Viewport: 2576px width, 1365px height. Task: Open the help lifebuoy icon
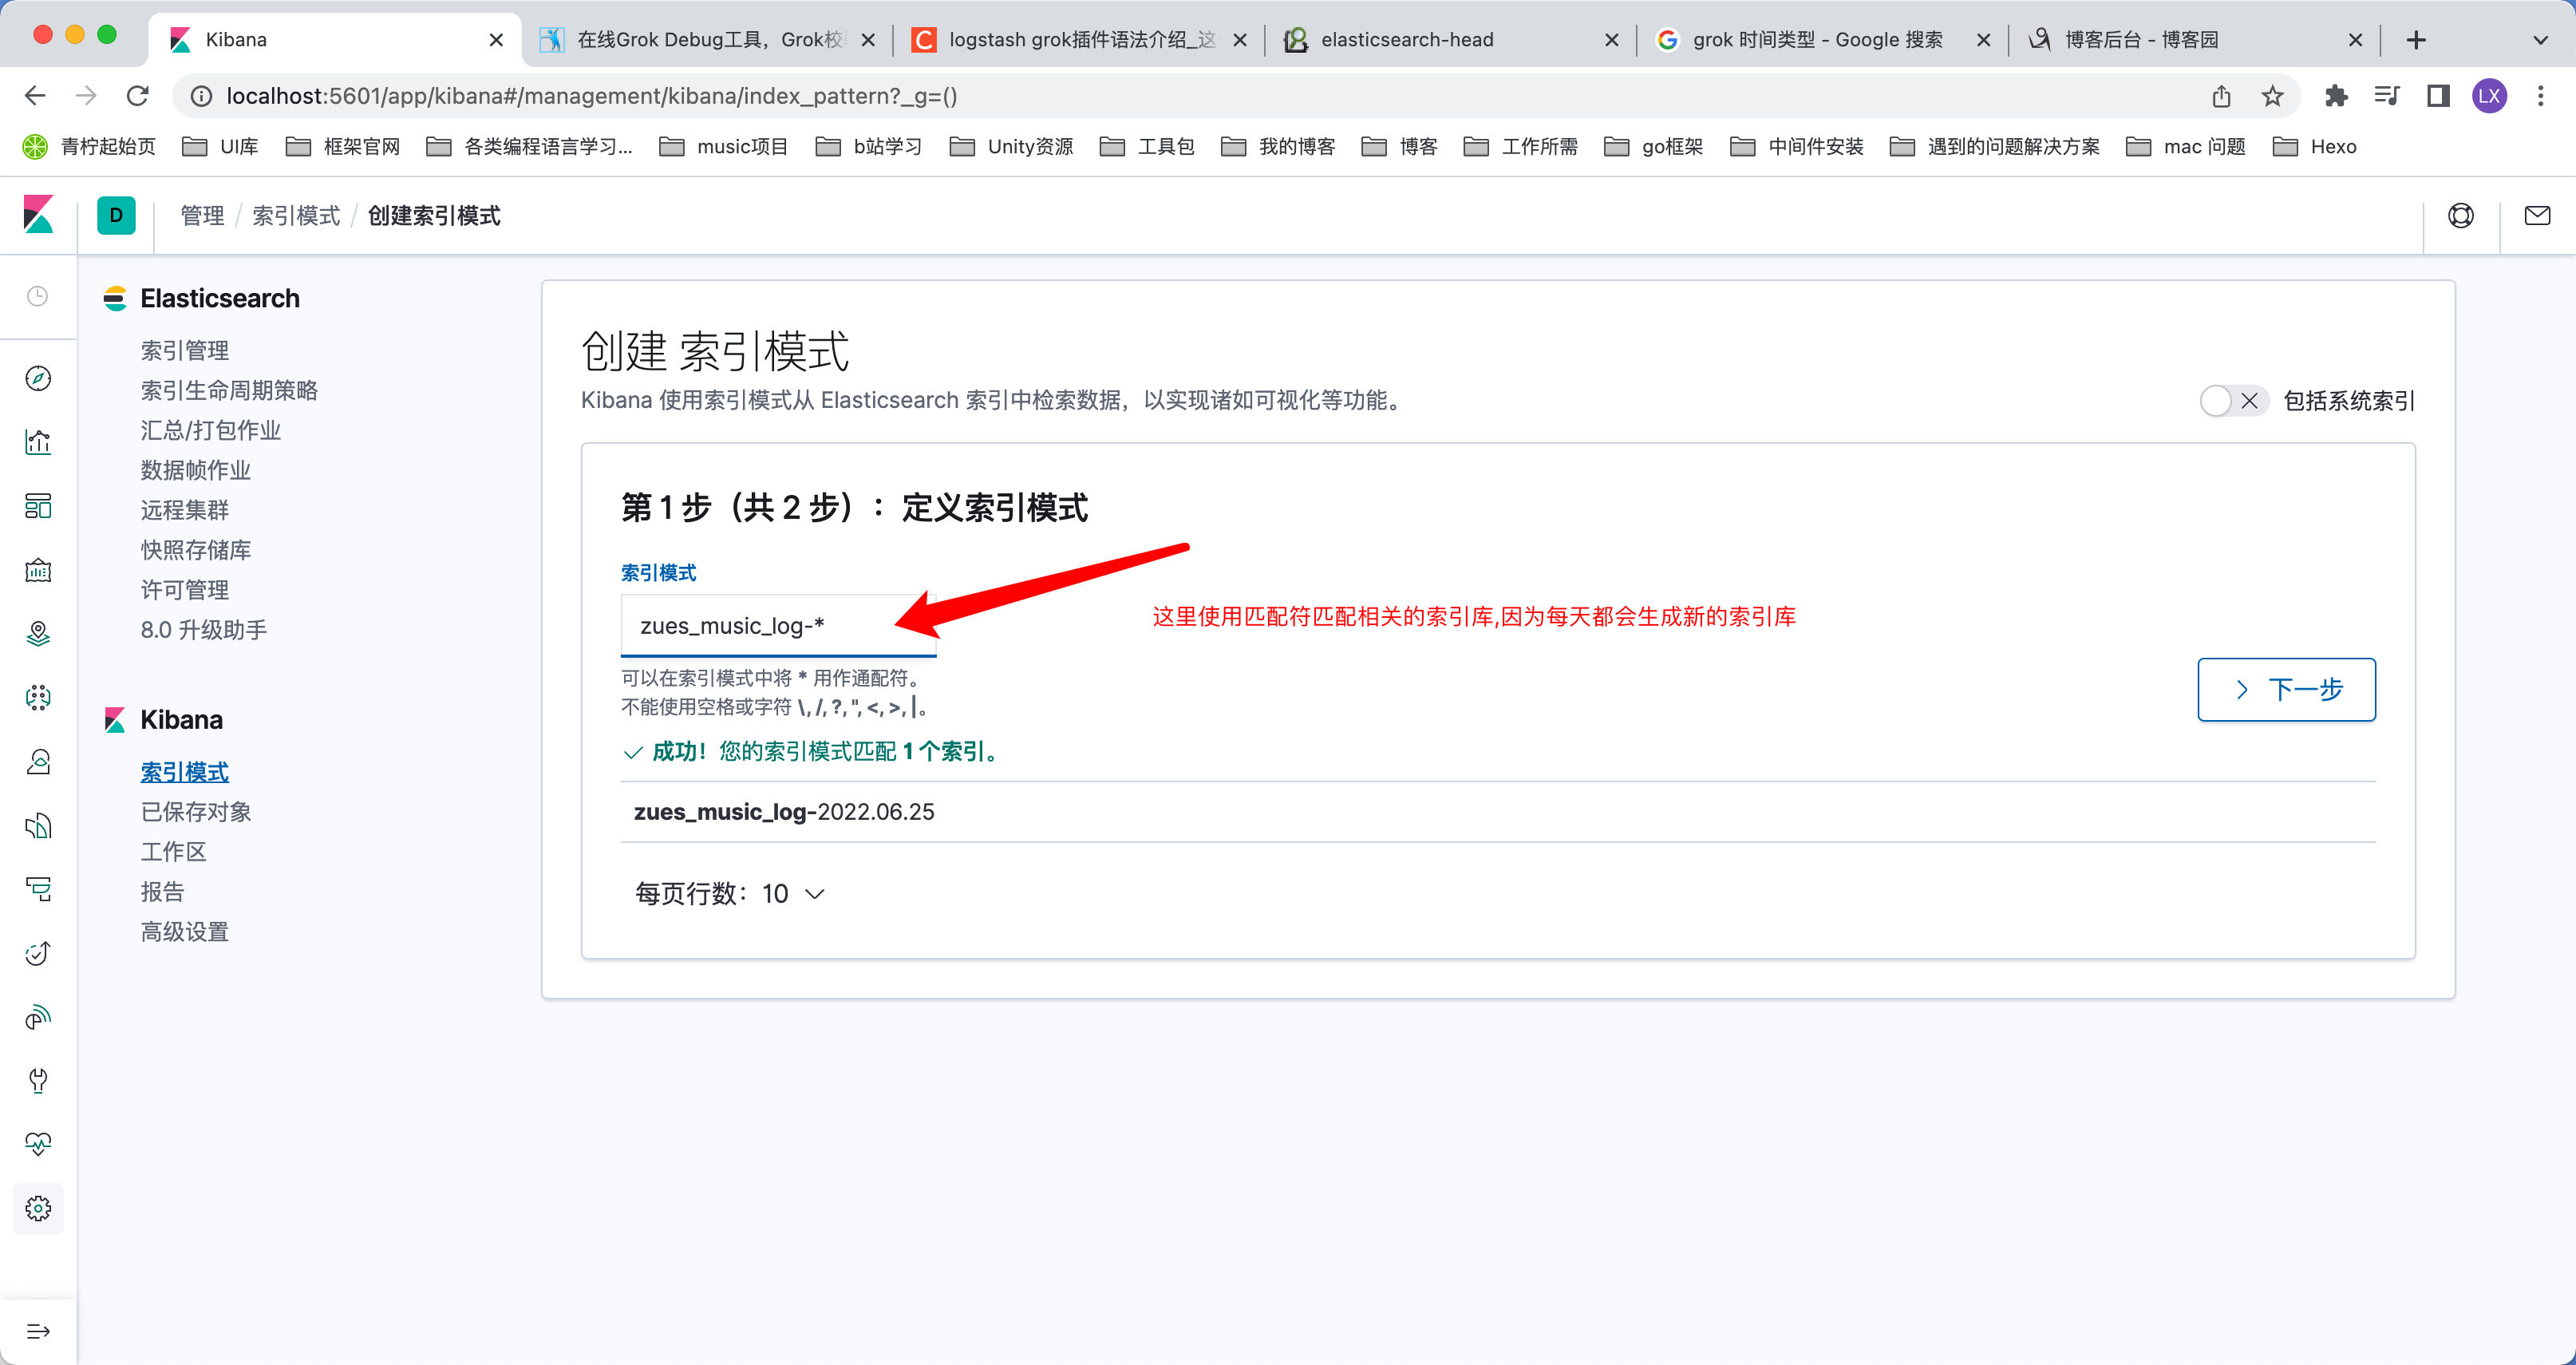tap(2461, 215)
